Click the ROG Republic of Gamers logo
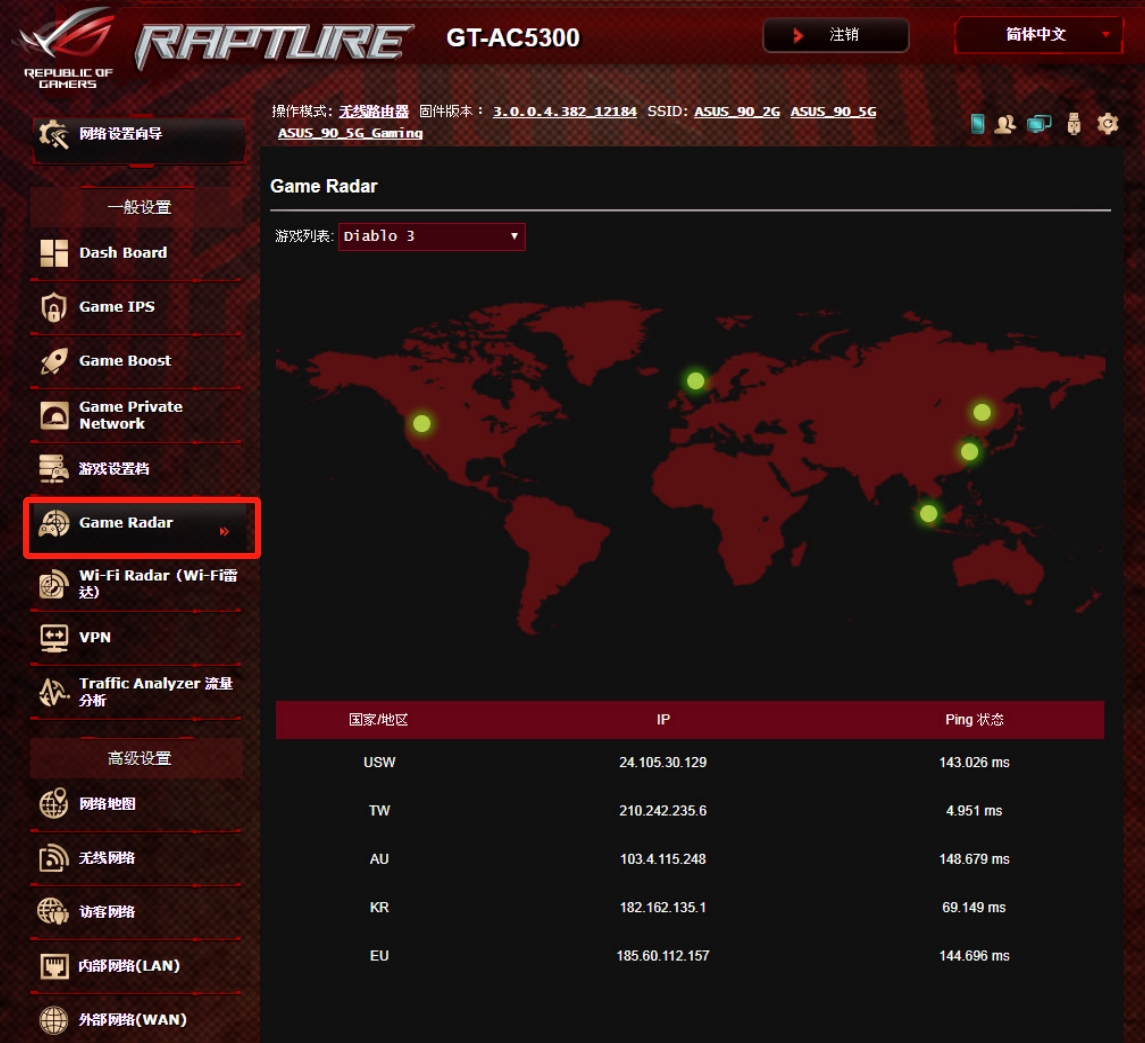The width and height of the screenshot is (1145, 1043). click(x=68, y=47)
